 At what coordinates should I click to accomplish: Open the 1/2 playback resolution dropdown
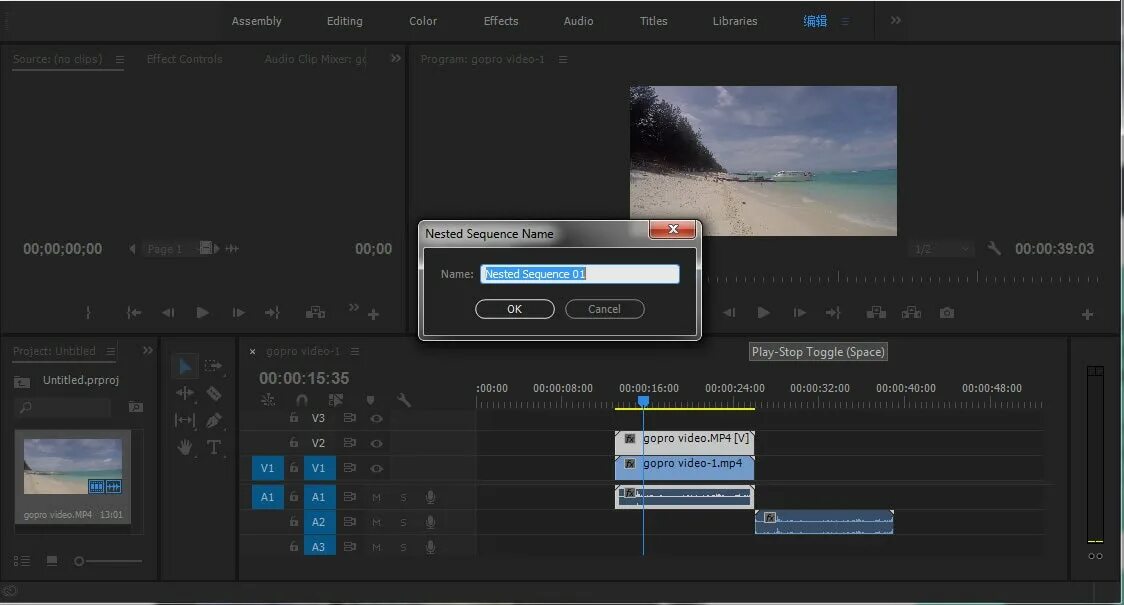[x=942, y=249]
